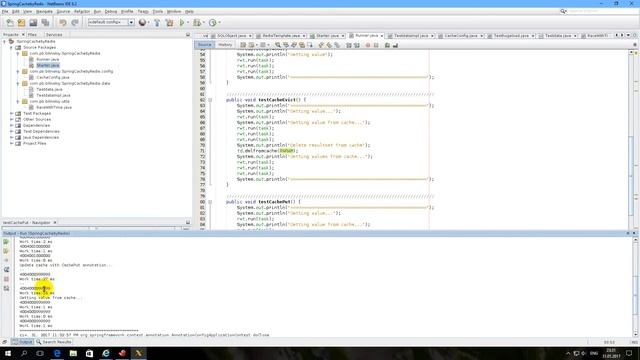Click the New File toolbar icon
Image resolution: width=640 pixels, height=360 pixels.
point(10,23)
